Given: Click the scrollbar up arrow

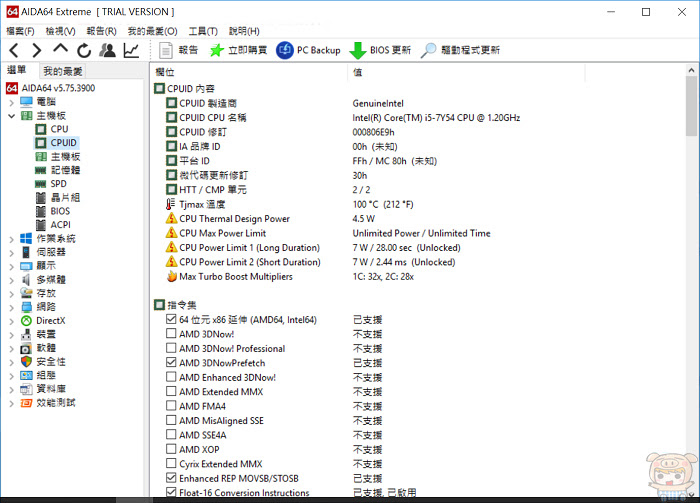Looking at the screenshot, I should [691, 70].
